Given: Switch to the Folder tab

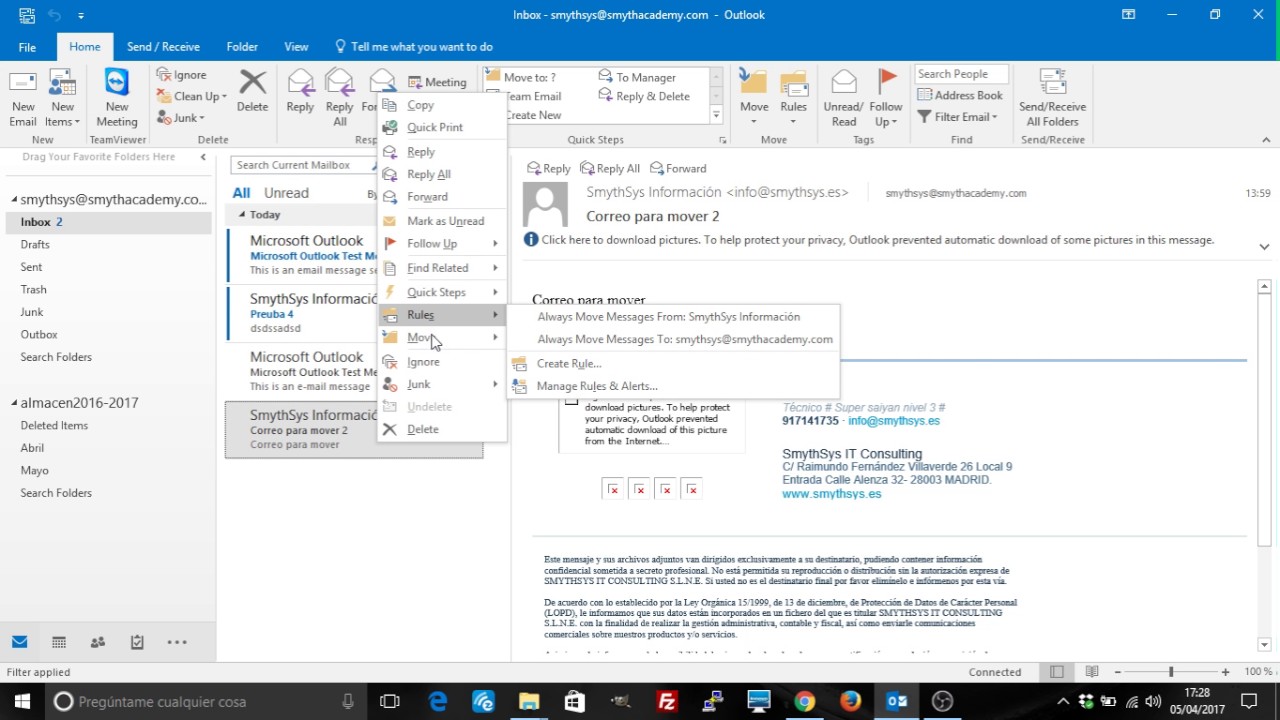Looking at the screenshot, I should pyautogui.click(x=242, y=47).
